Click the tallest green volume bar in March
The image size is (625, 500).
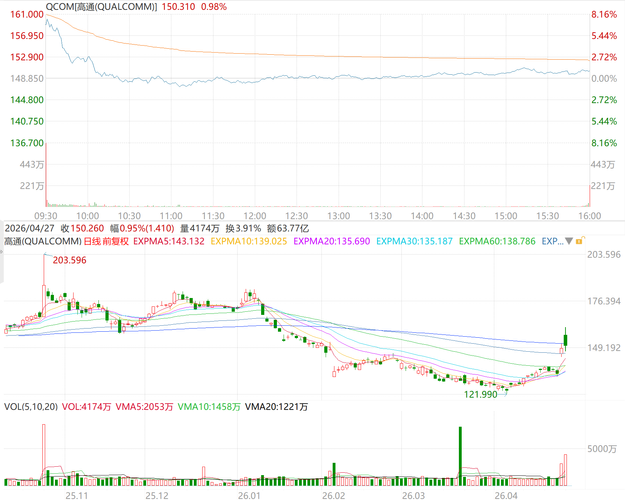(460, 456)
